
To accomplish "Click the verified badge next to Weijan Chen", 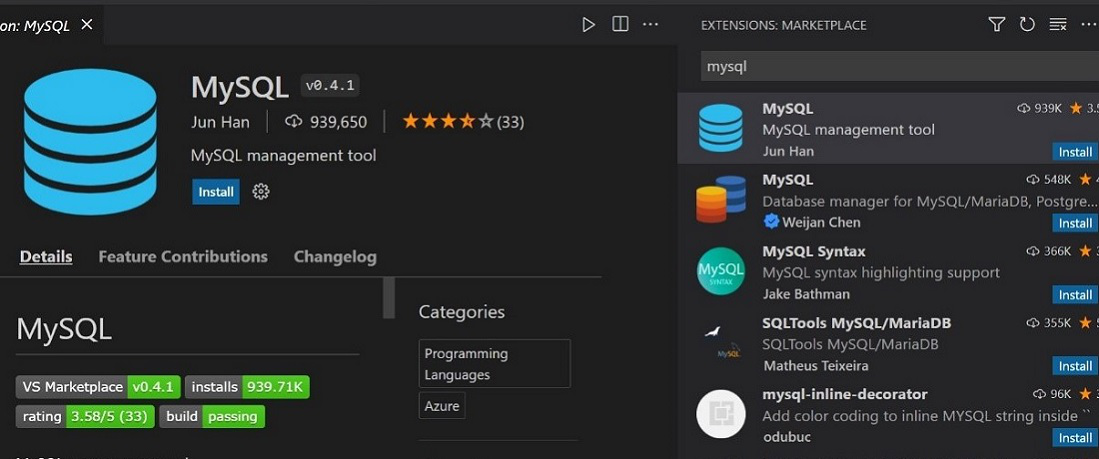I will tap(771, 222).
